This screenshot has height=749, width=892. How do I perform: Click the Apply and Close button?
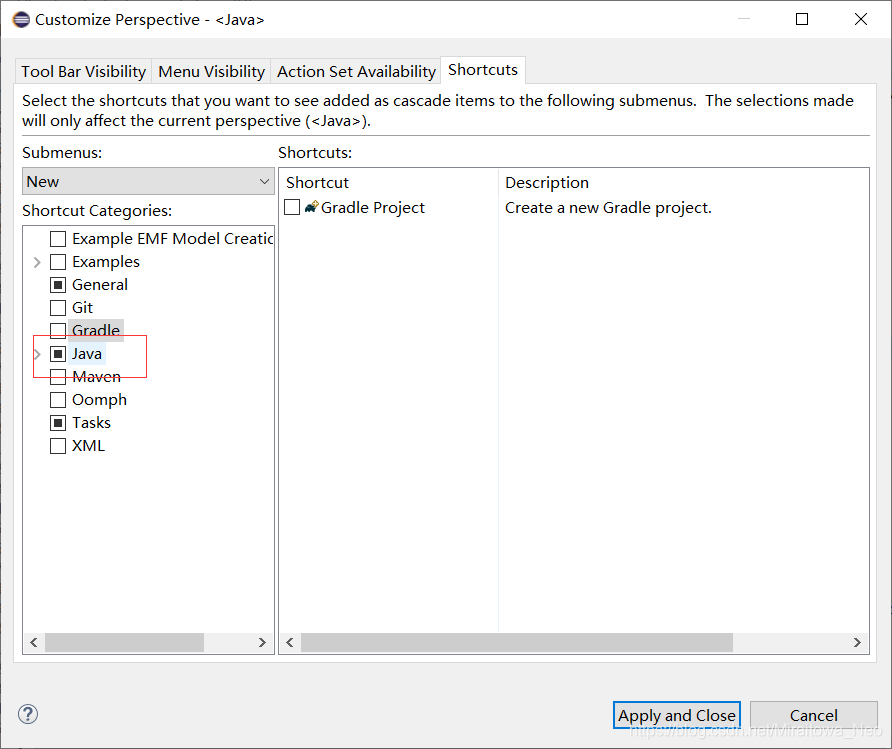pyautogui.click(x=676, y=715)
